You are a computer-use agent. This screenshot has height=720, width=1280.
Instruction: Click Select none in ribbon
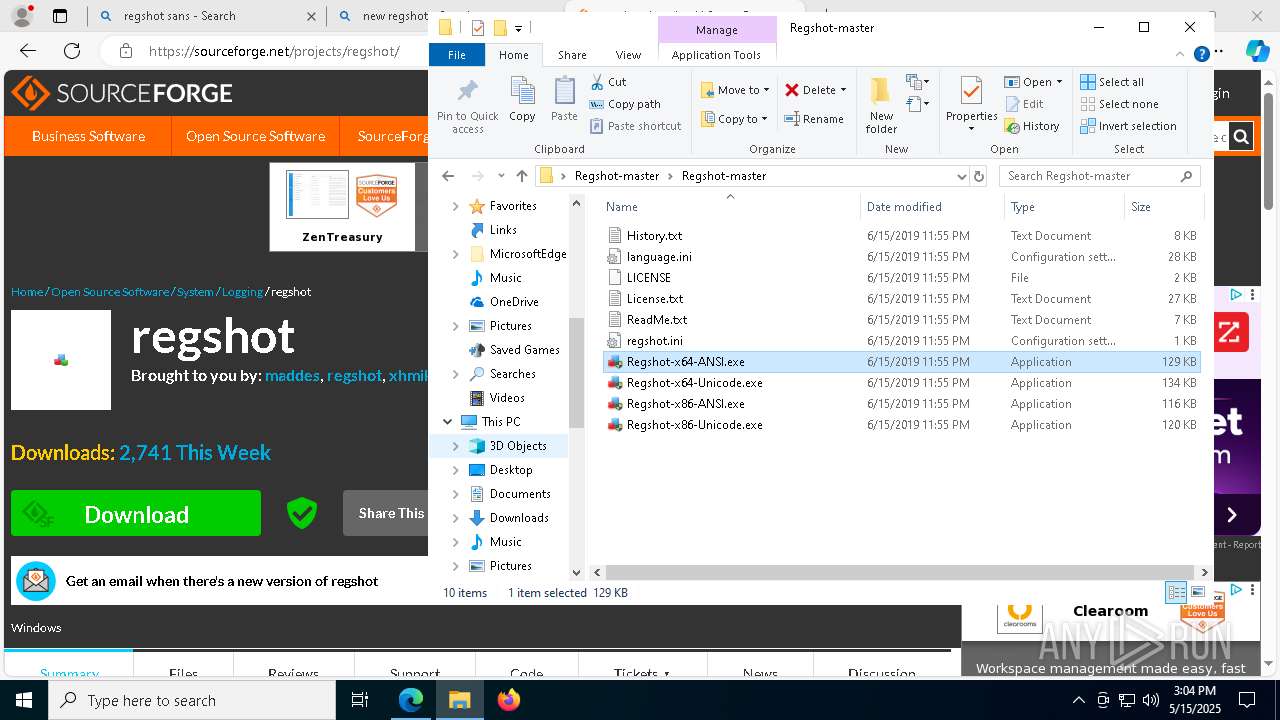coord(1119,104)
